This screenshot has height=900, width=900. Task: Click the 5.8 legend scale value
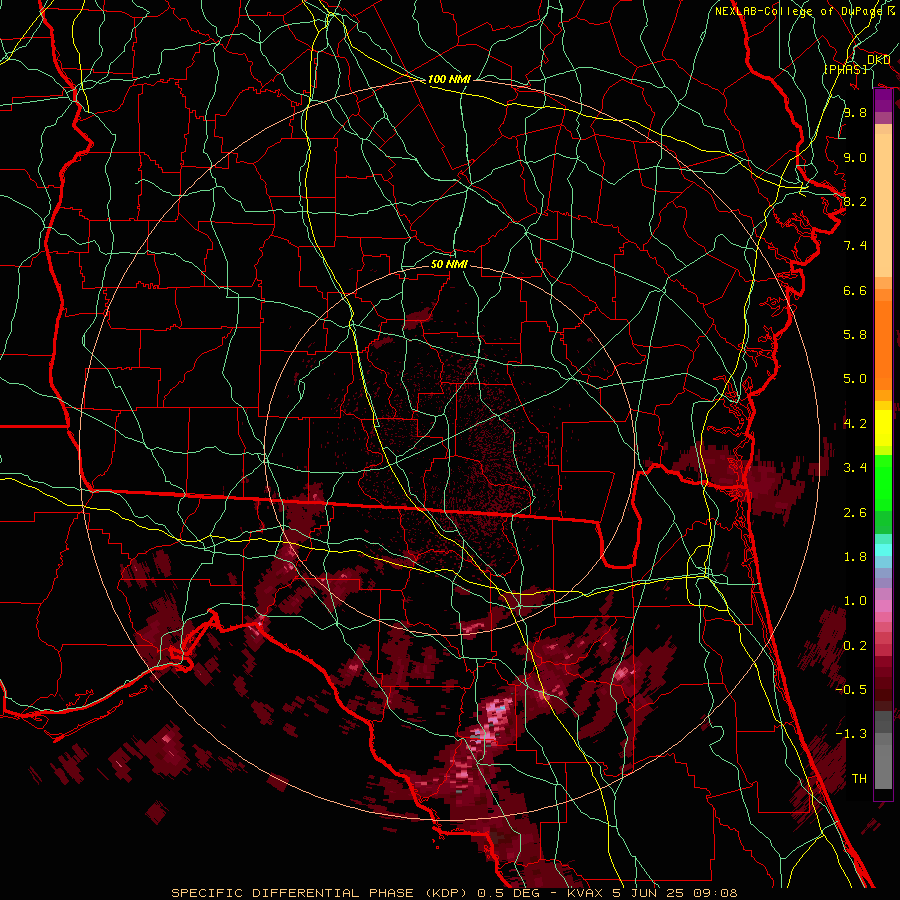pyautogui.click(x=855, y=335)
